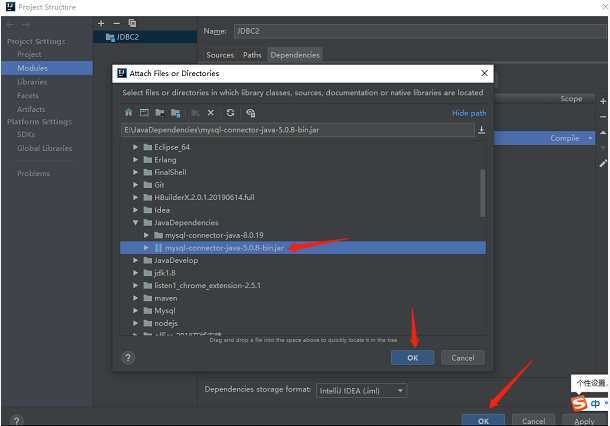
Task: Switch to the Paths tab
Action: (252, 55)
